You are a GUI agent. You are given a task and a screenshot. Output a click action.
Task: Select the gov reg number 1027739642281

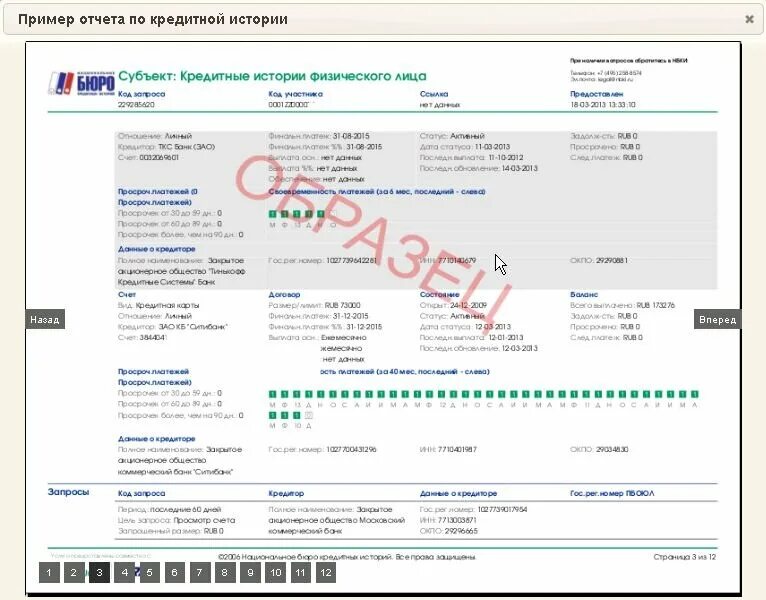coord(351,260)
